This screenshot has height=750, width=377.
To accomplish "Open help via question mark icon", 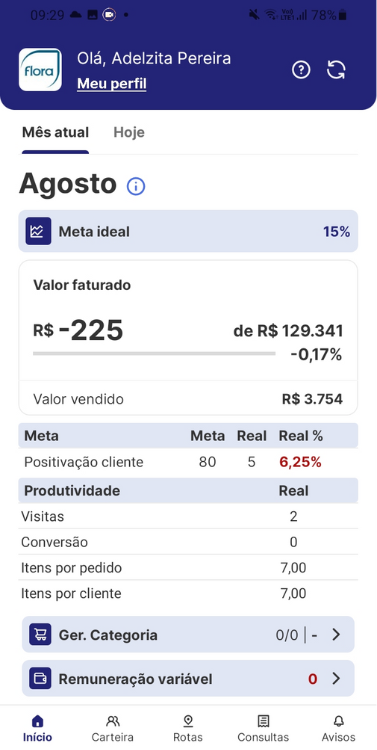I will coord(301,70).
